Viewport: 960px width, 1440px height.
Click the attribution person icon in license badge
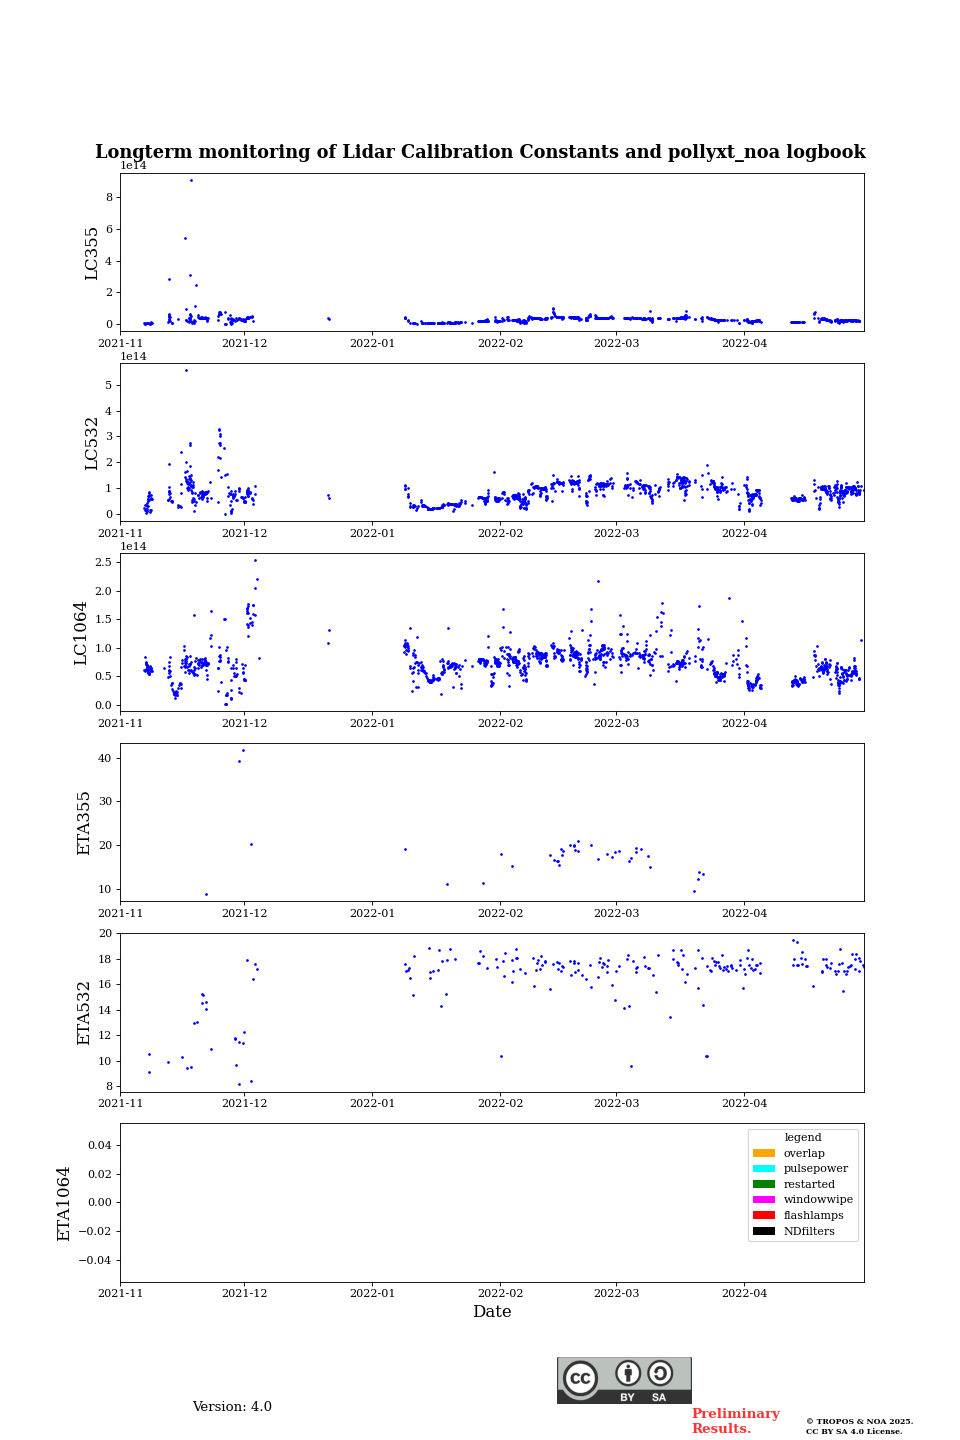(x=628, y=1373)
